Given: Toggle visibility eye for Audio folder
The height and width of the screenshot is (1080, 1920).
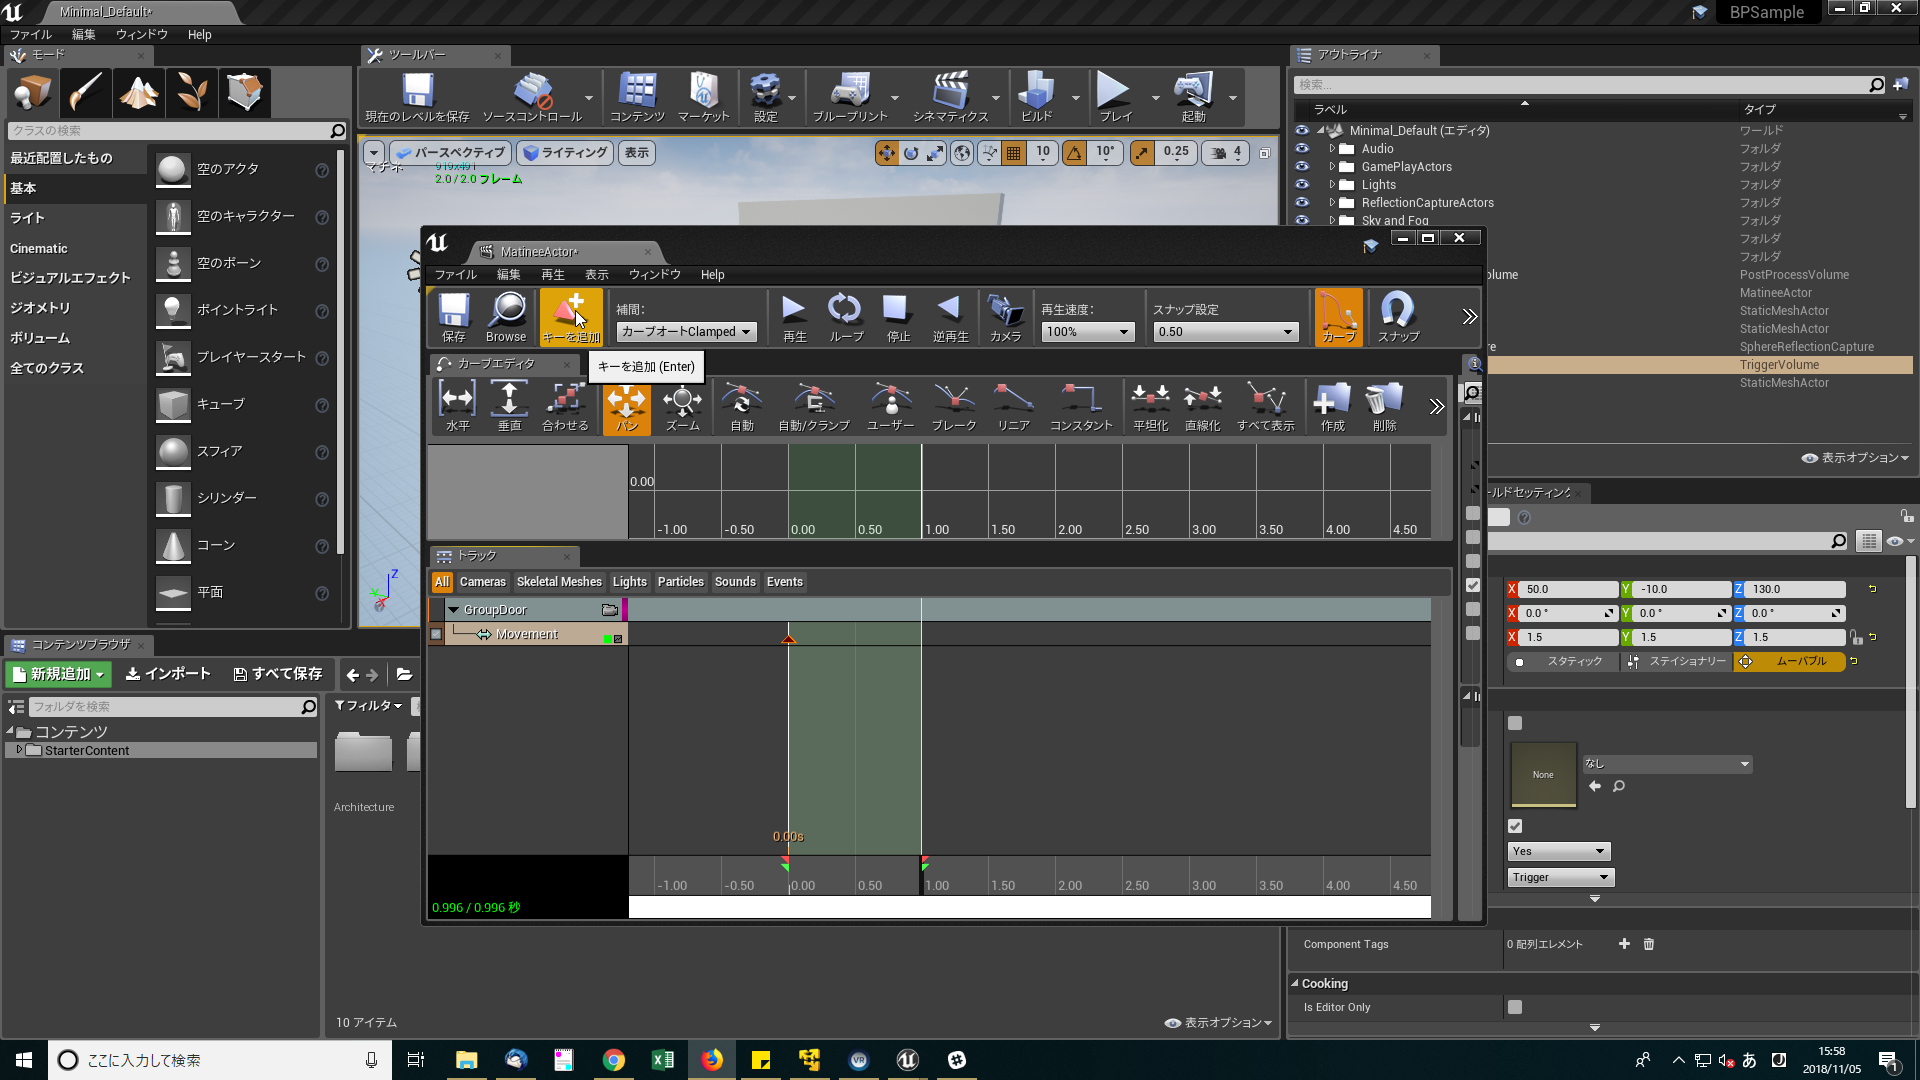Looking at the screenshot, I should click(1302, 149).
